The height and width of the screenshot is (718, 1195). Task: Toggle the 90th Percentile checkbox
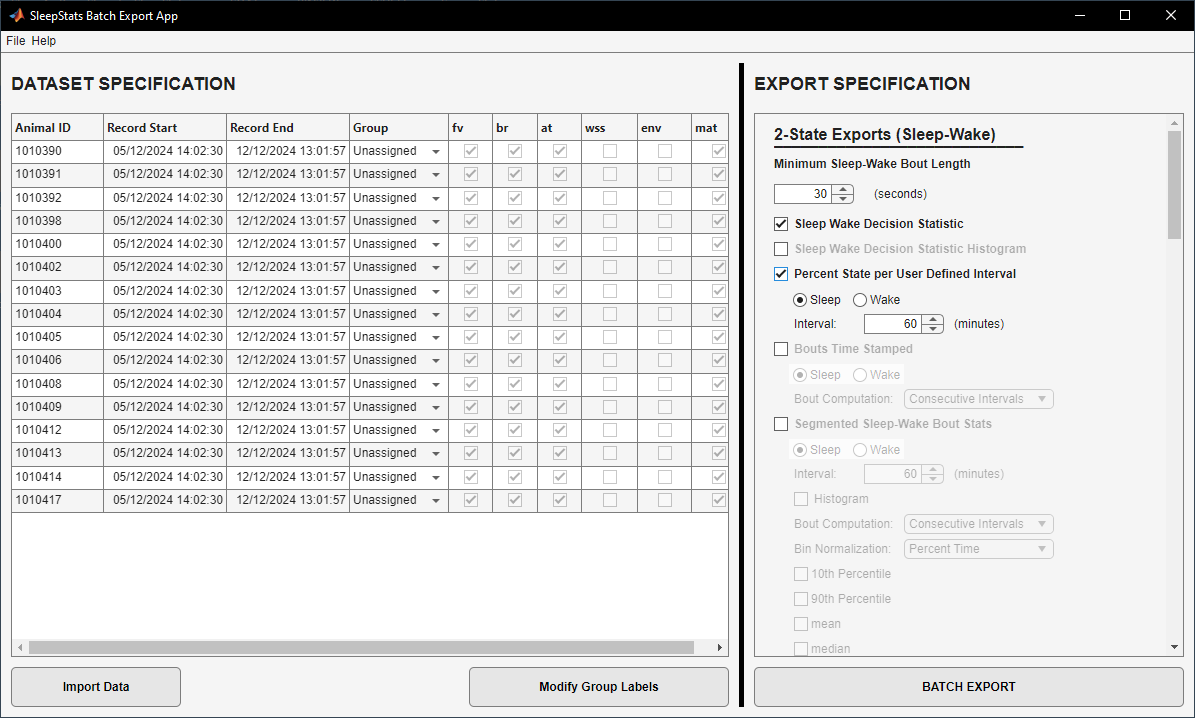801,599
